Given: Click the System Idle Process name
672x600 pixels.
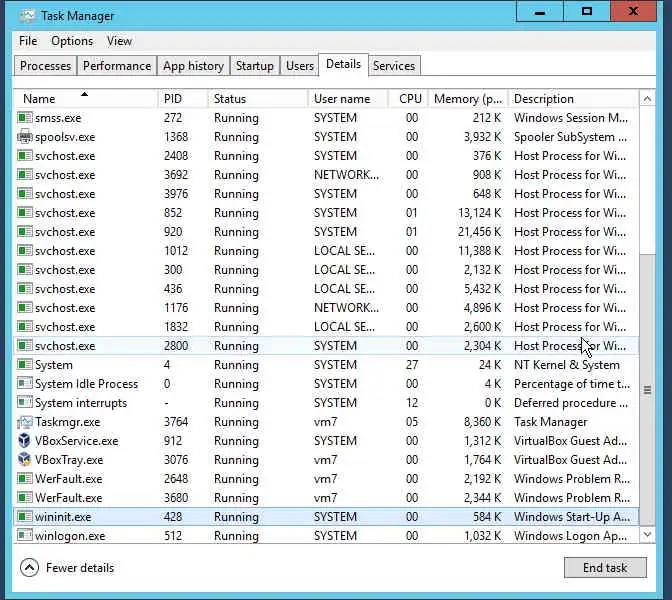Looking at the screenshot, I should pyautogui.click(x=86, y=384).
